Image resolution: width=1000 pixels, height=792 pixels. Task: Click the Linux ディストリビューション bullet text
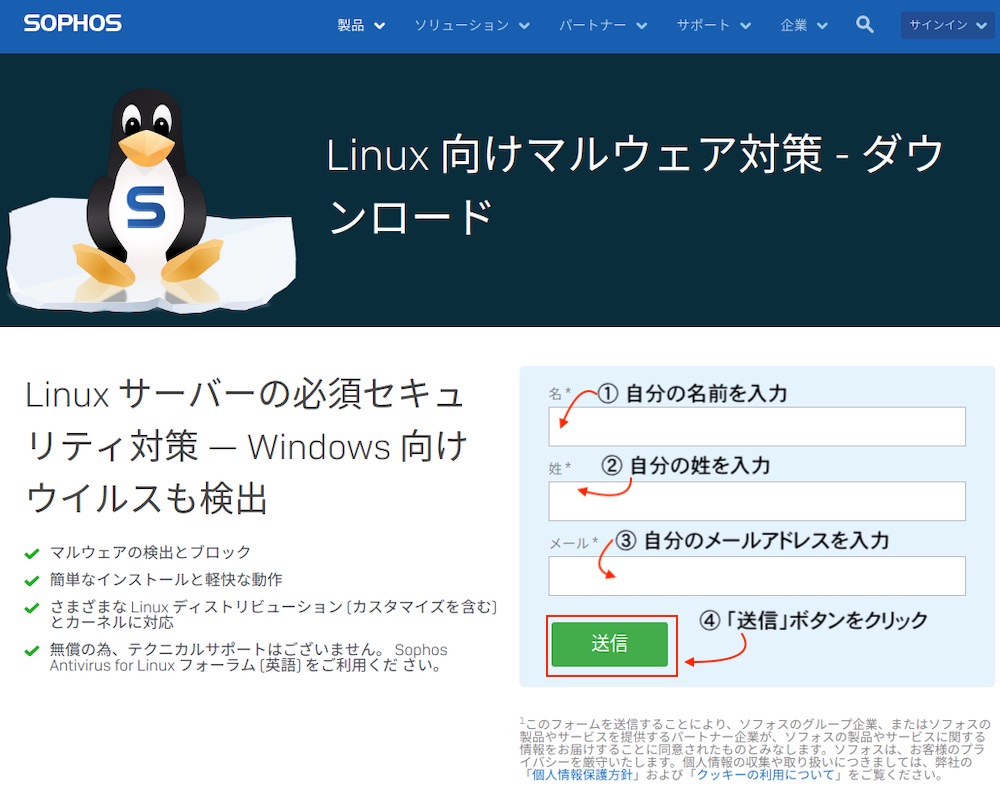click(273, 614)
